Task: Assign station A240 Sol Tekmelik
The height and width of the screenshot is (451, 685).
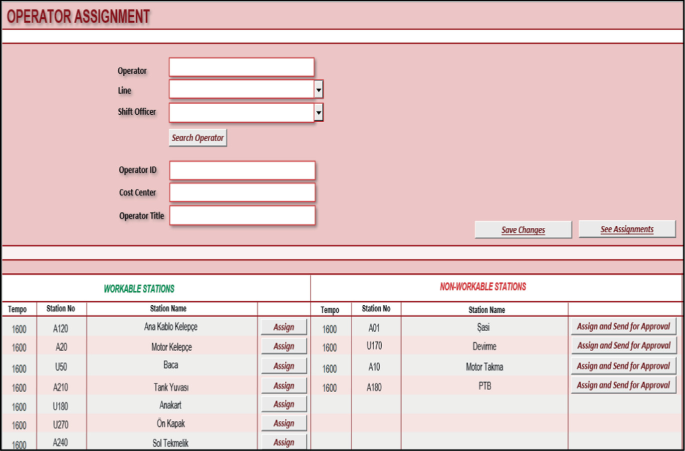Action: (x=284, y=442)
